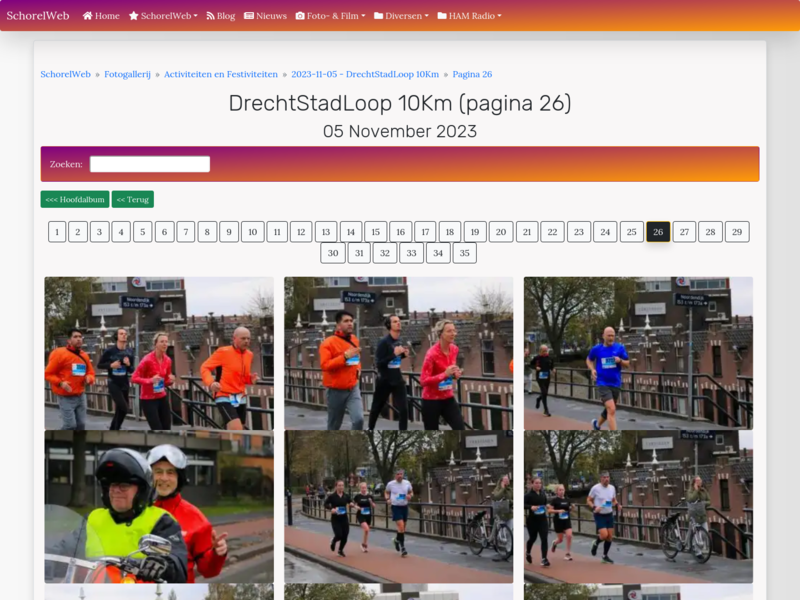Open photo of four runners in orange and pink
800x600 pixels.
[159, 353]
